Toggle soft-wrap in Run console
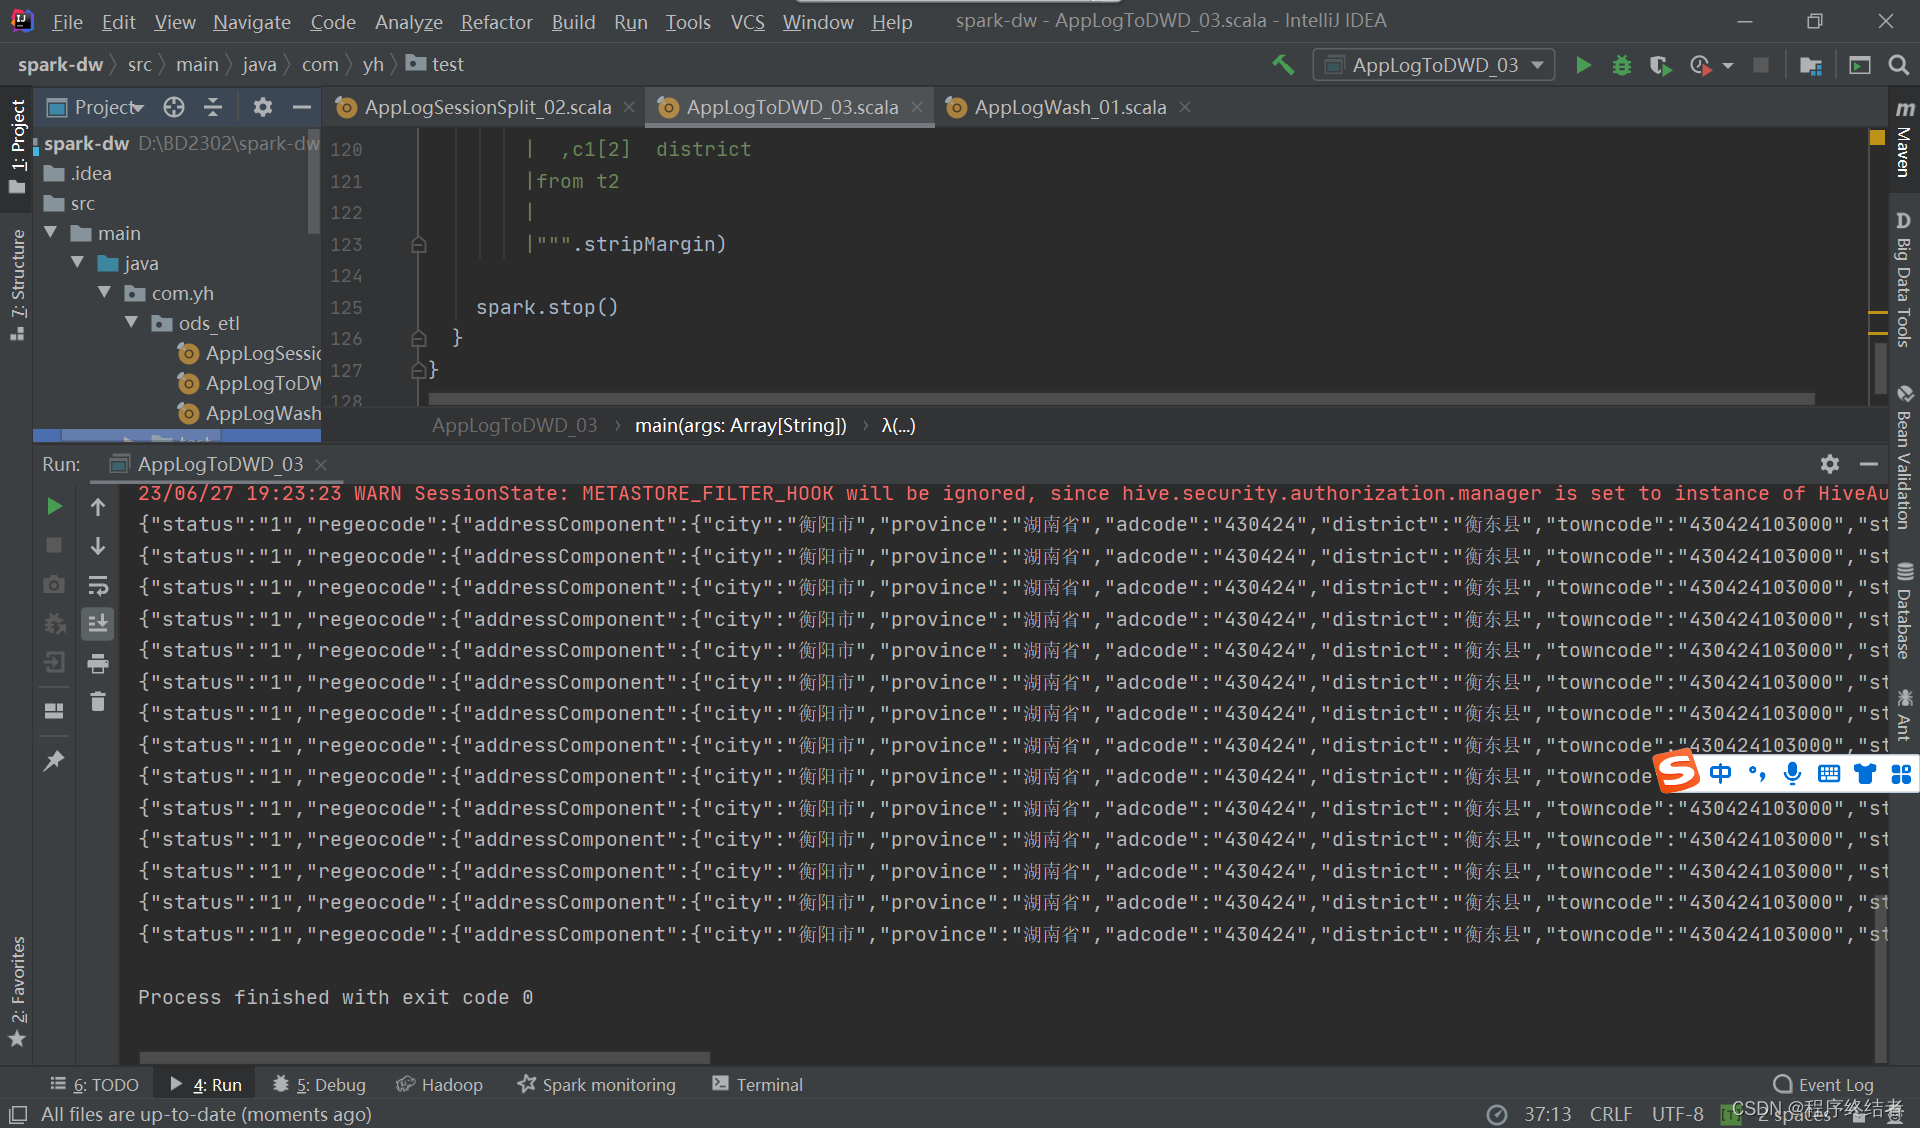This screenshot has width=1920, height=1128. pyautogui.click(x=98, y=585)
